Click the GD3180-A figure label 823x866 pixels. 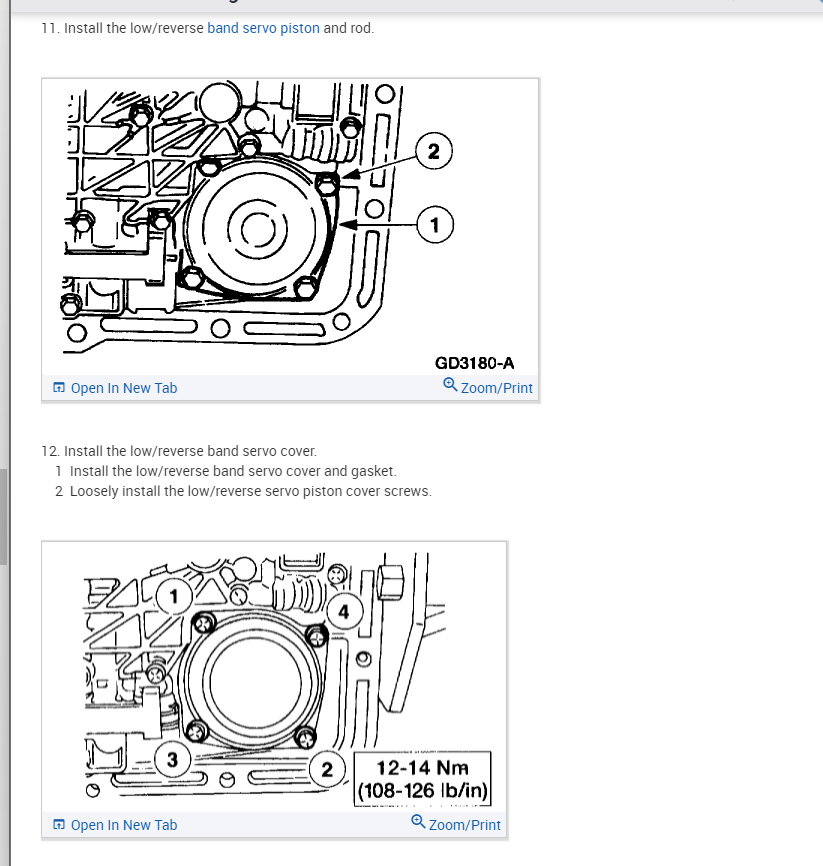[x=474, y=363]
